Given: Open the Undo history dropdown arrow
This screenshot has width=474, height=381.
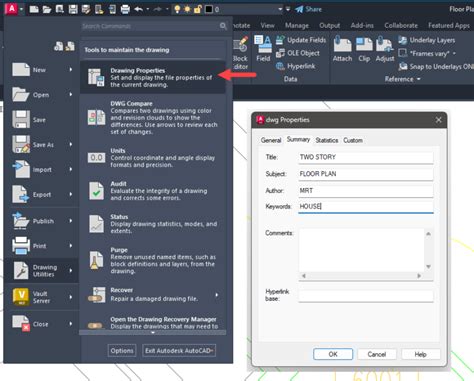Looking at the screenshot, I should (x=148, y=9).
